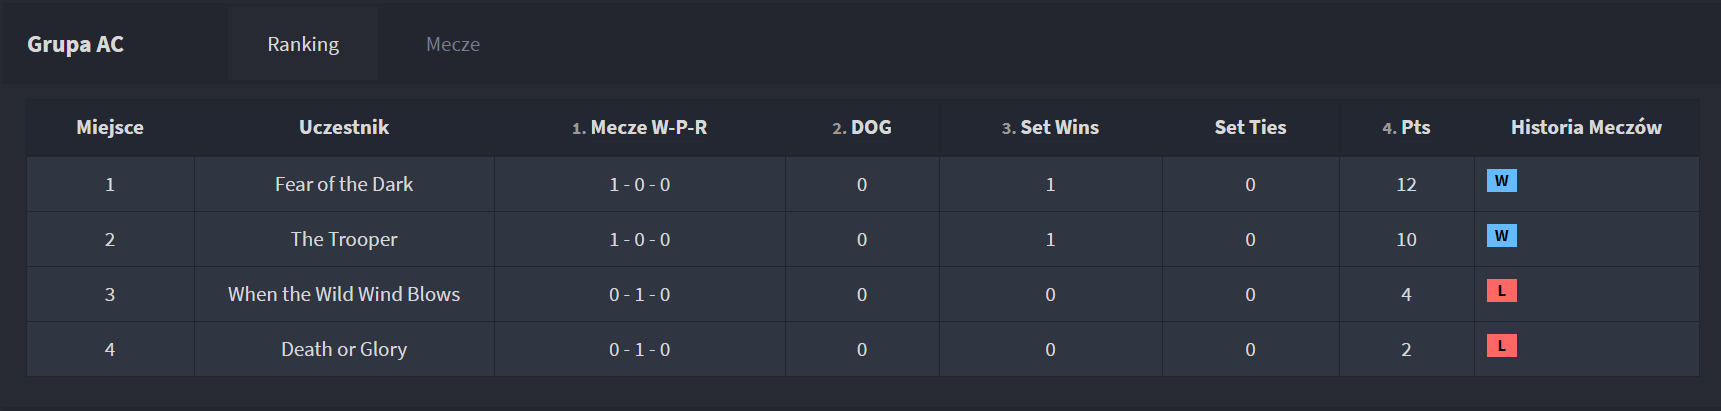Open Death or Glory participant

[344, 349]
